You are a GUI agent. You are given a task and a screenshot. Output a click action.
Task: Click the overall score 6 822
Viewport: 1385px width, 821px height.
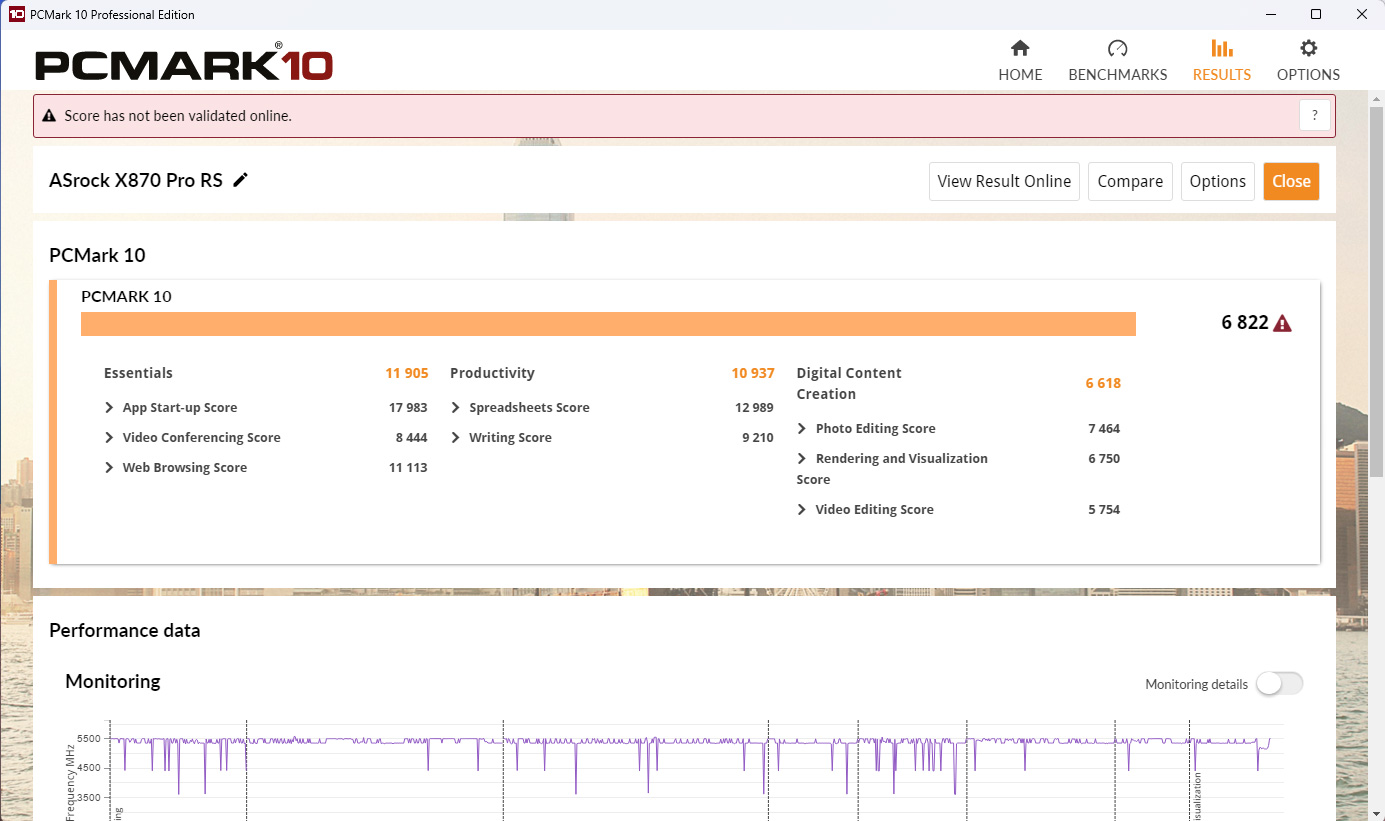(x=1245, y=322)
